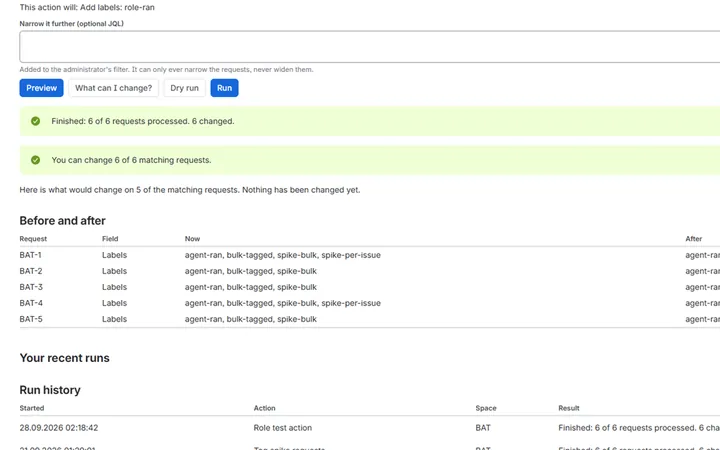Click the blue Run button

(x=225, y=88)
